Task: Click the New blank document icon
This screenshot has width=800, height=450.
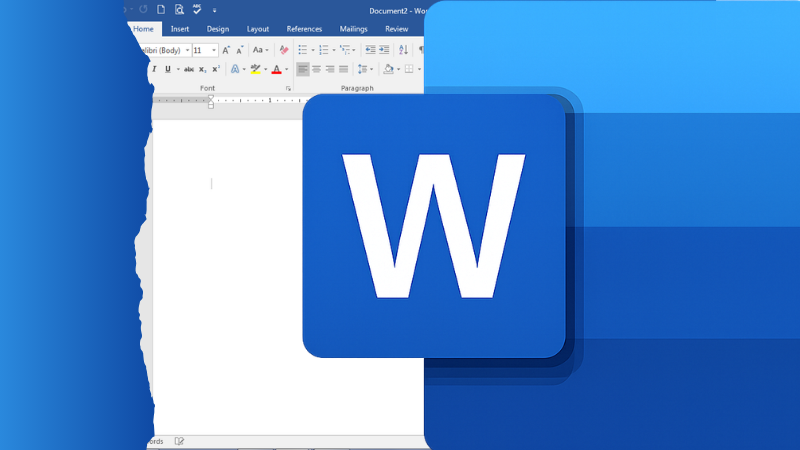Action: tap(161, 10)
